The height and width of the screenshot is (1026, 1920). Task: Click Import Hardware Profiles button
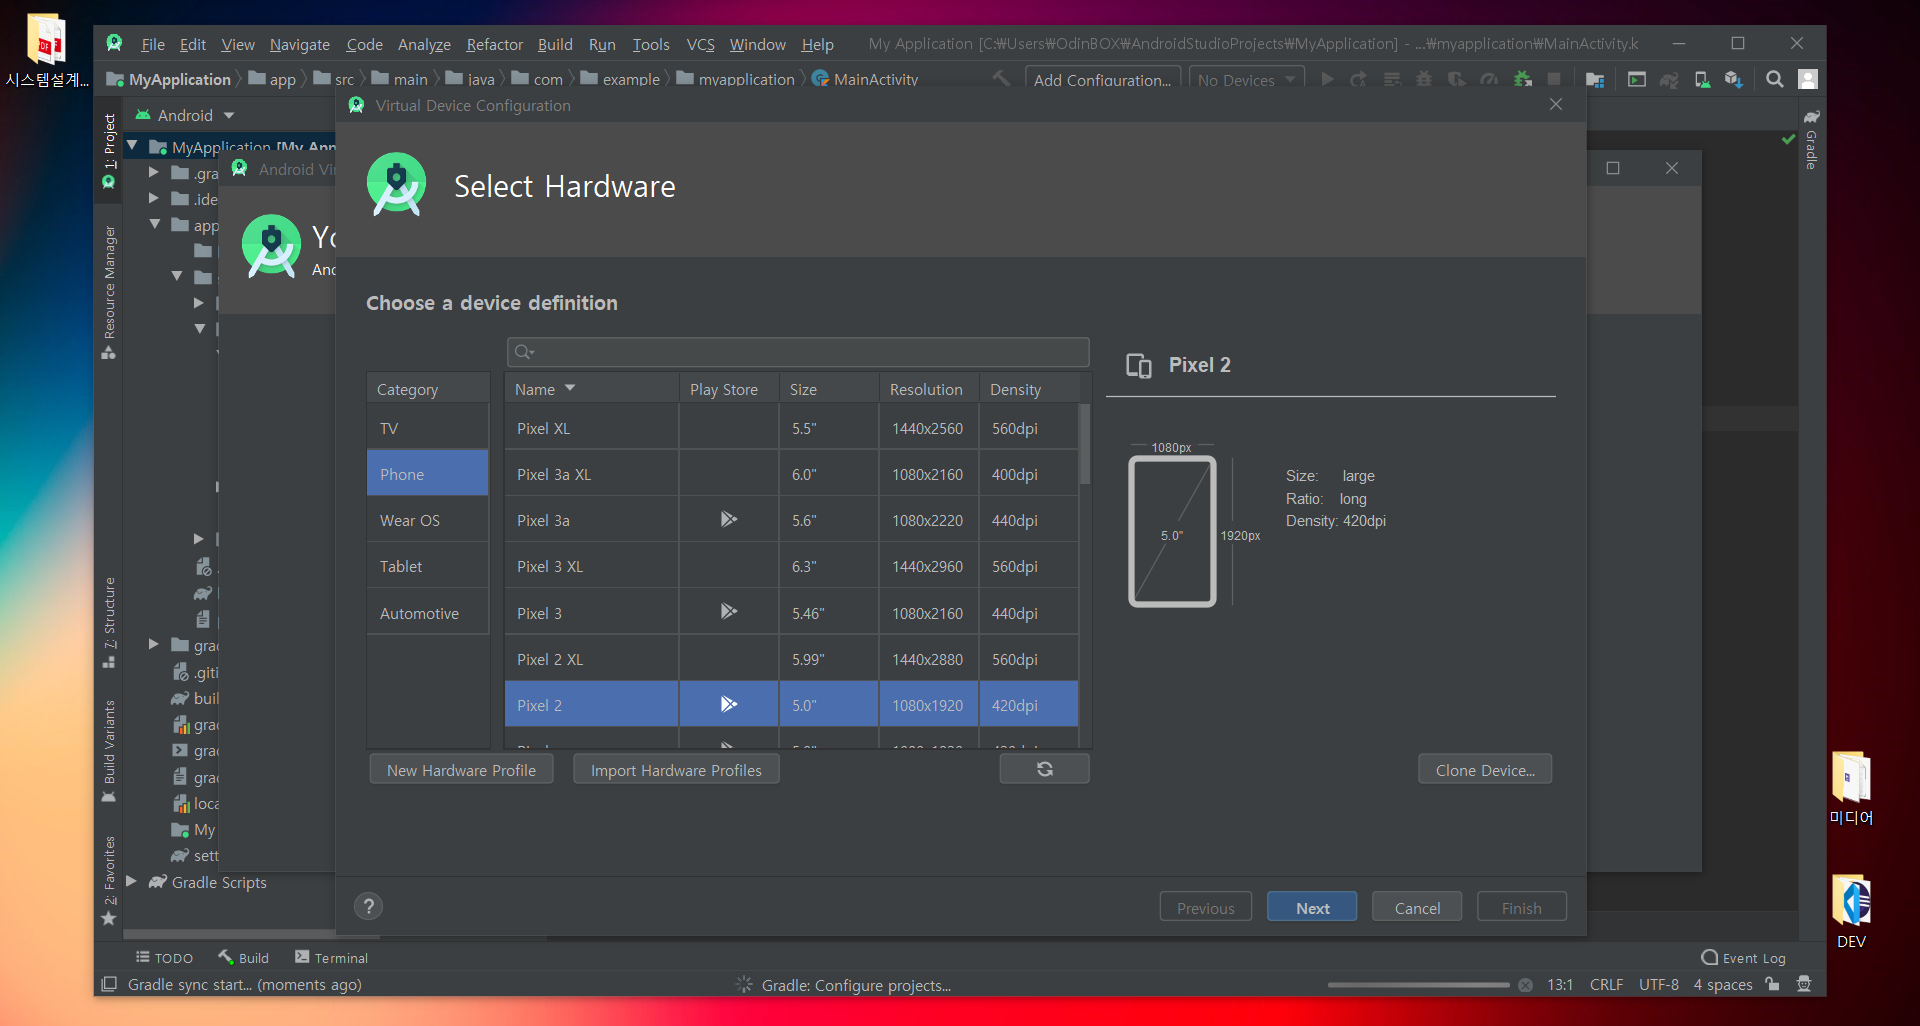coord(676,769)
